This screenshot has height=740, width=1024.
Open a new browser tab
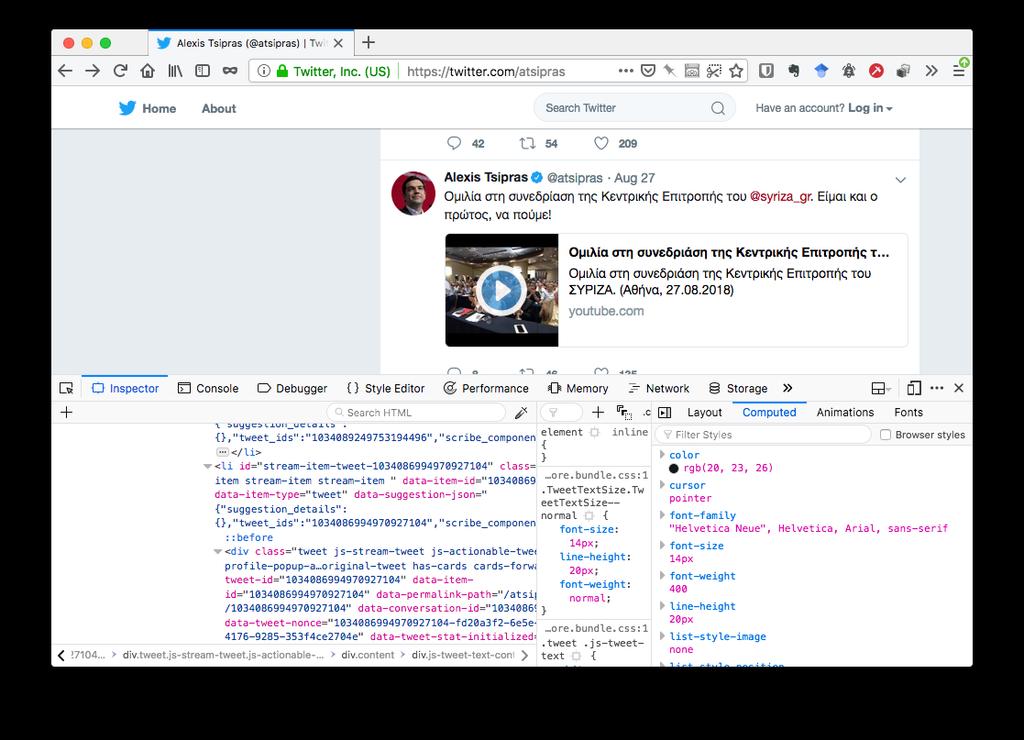368,42
